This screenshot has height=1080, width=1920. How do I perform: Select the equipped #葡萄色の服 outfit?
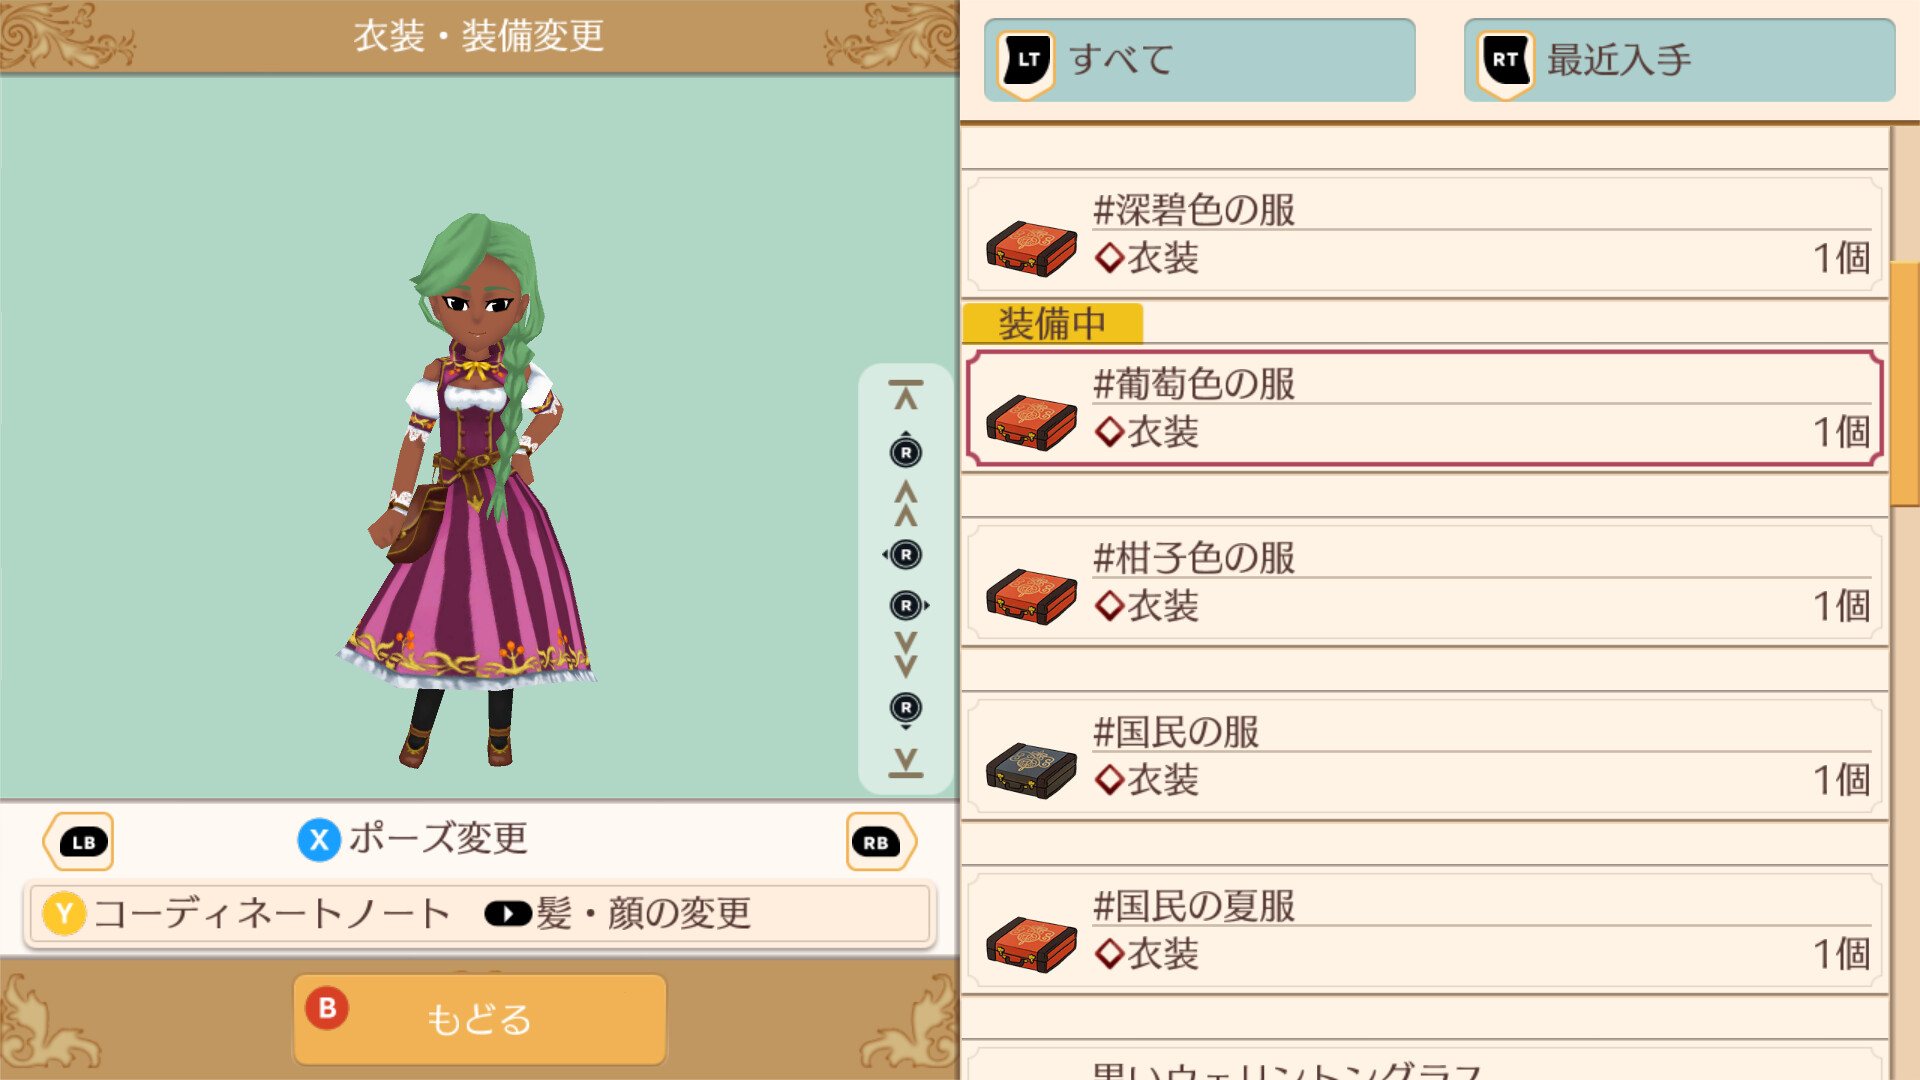1424,408
